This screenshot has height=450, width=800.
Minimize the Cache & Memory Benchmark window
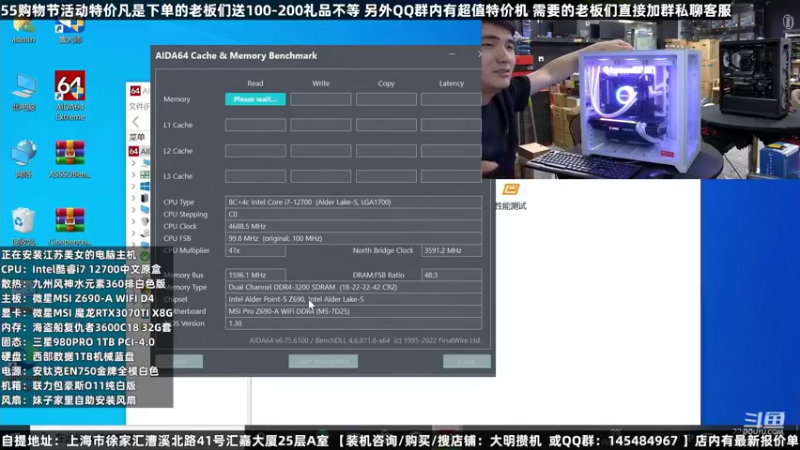452,54
